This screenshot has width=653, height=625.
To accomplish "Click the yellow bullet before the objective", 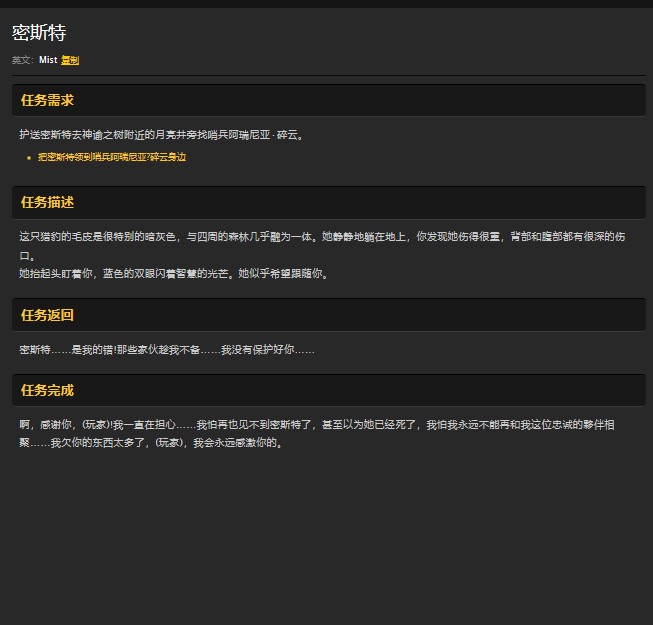I will tap(29, 158).
